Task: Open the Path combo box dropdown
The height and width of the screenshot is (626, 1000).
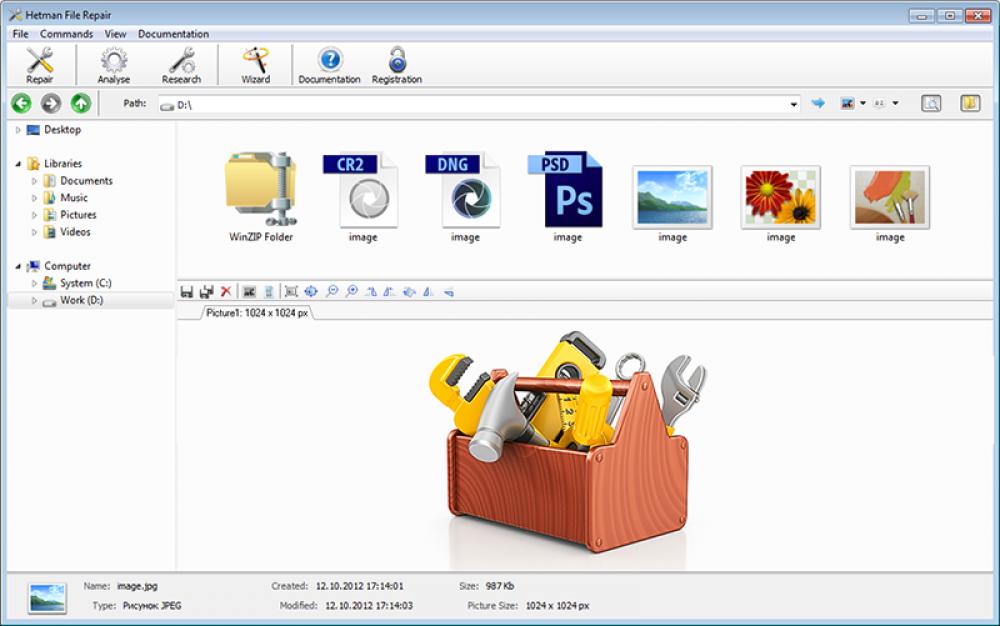Action: (x=795, y=102)
